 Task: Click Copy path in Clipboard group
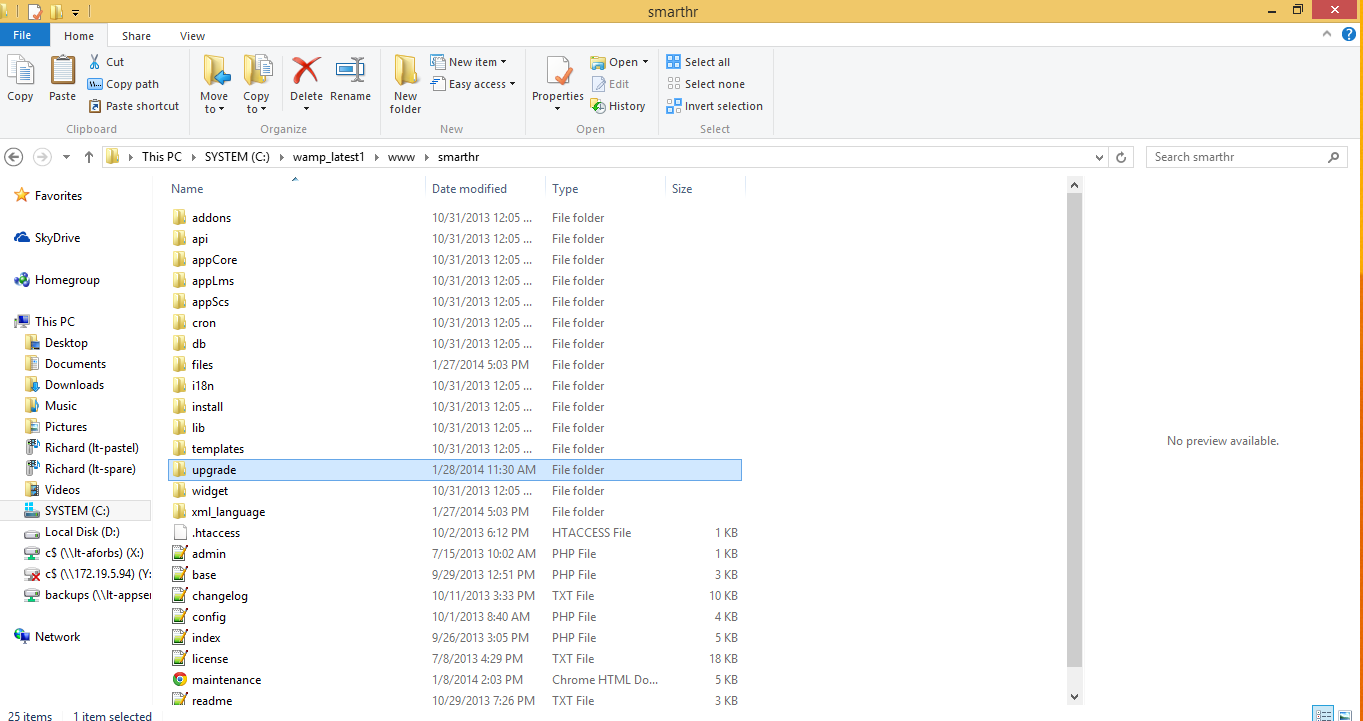(123, 84)
